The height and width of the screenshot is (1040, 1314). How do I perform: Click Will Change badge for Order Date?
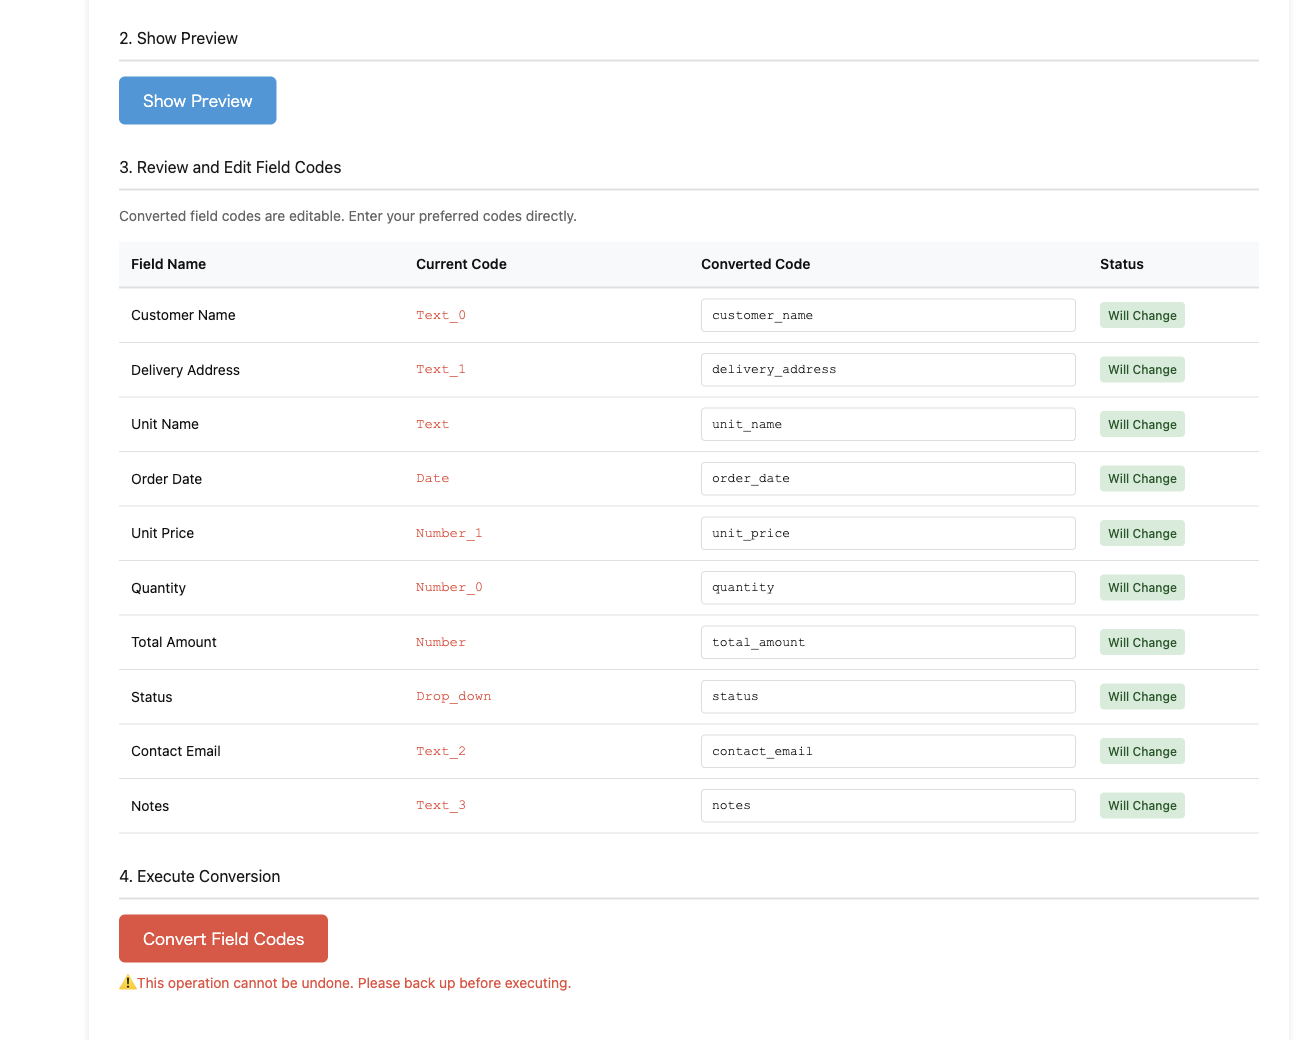pos(1142,479)
